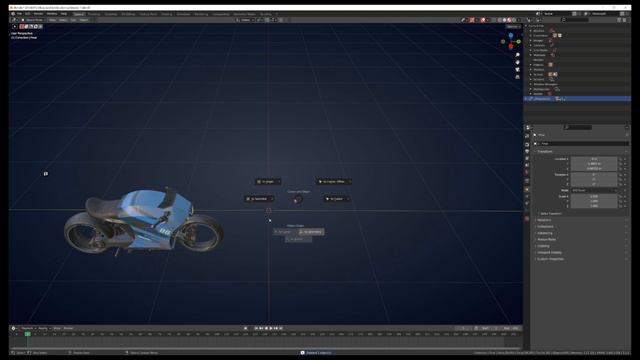Jump to the timeline start frame button
Screen dimensions: 640x360
(256, 328)
